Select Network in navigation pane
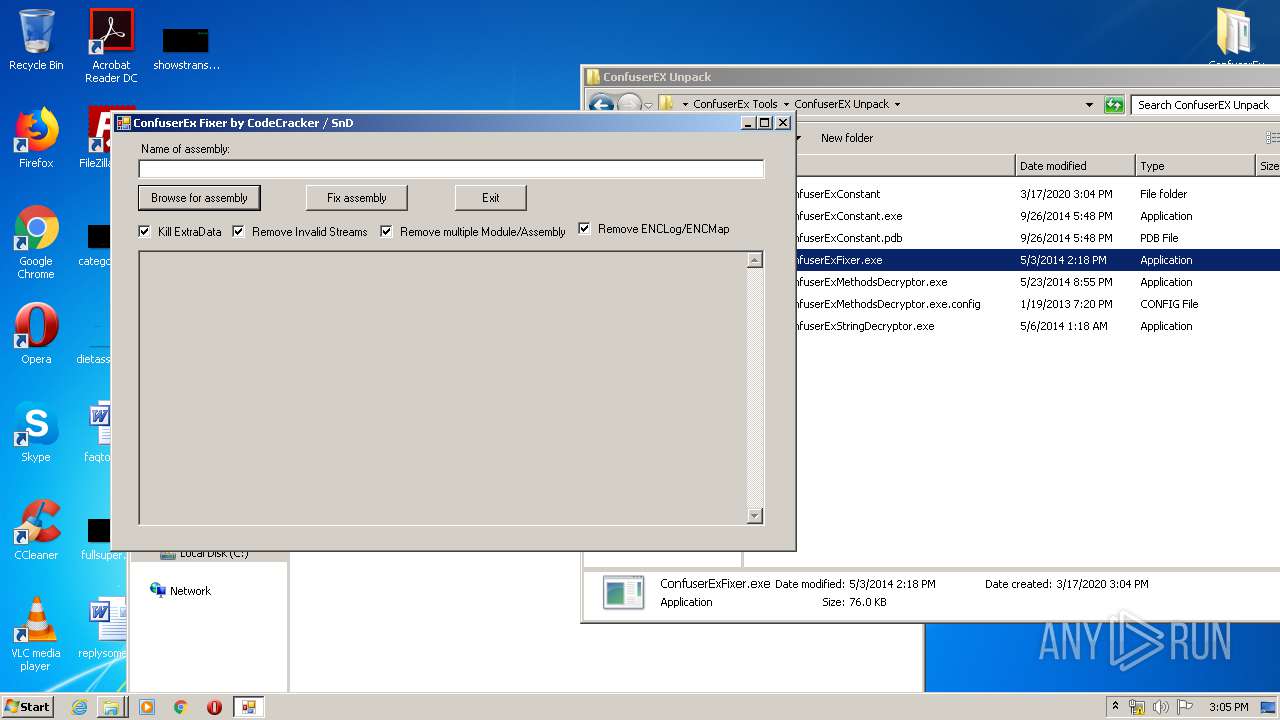The image size is (1280, 720). tap(181, 591)
